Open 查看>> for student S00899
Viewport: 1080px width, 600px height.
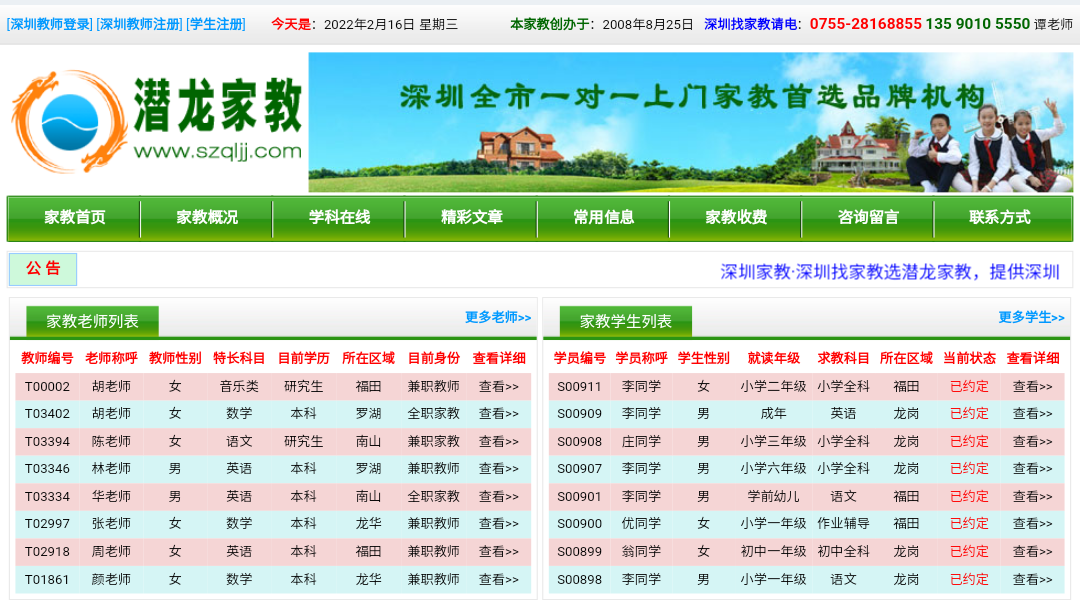(1032, 551)
